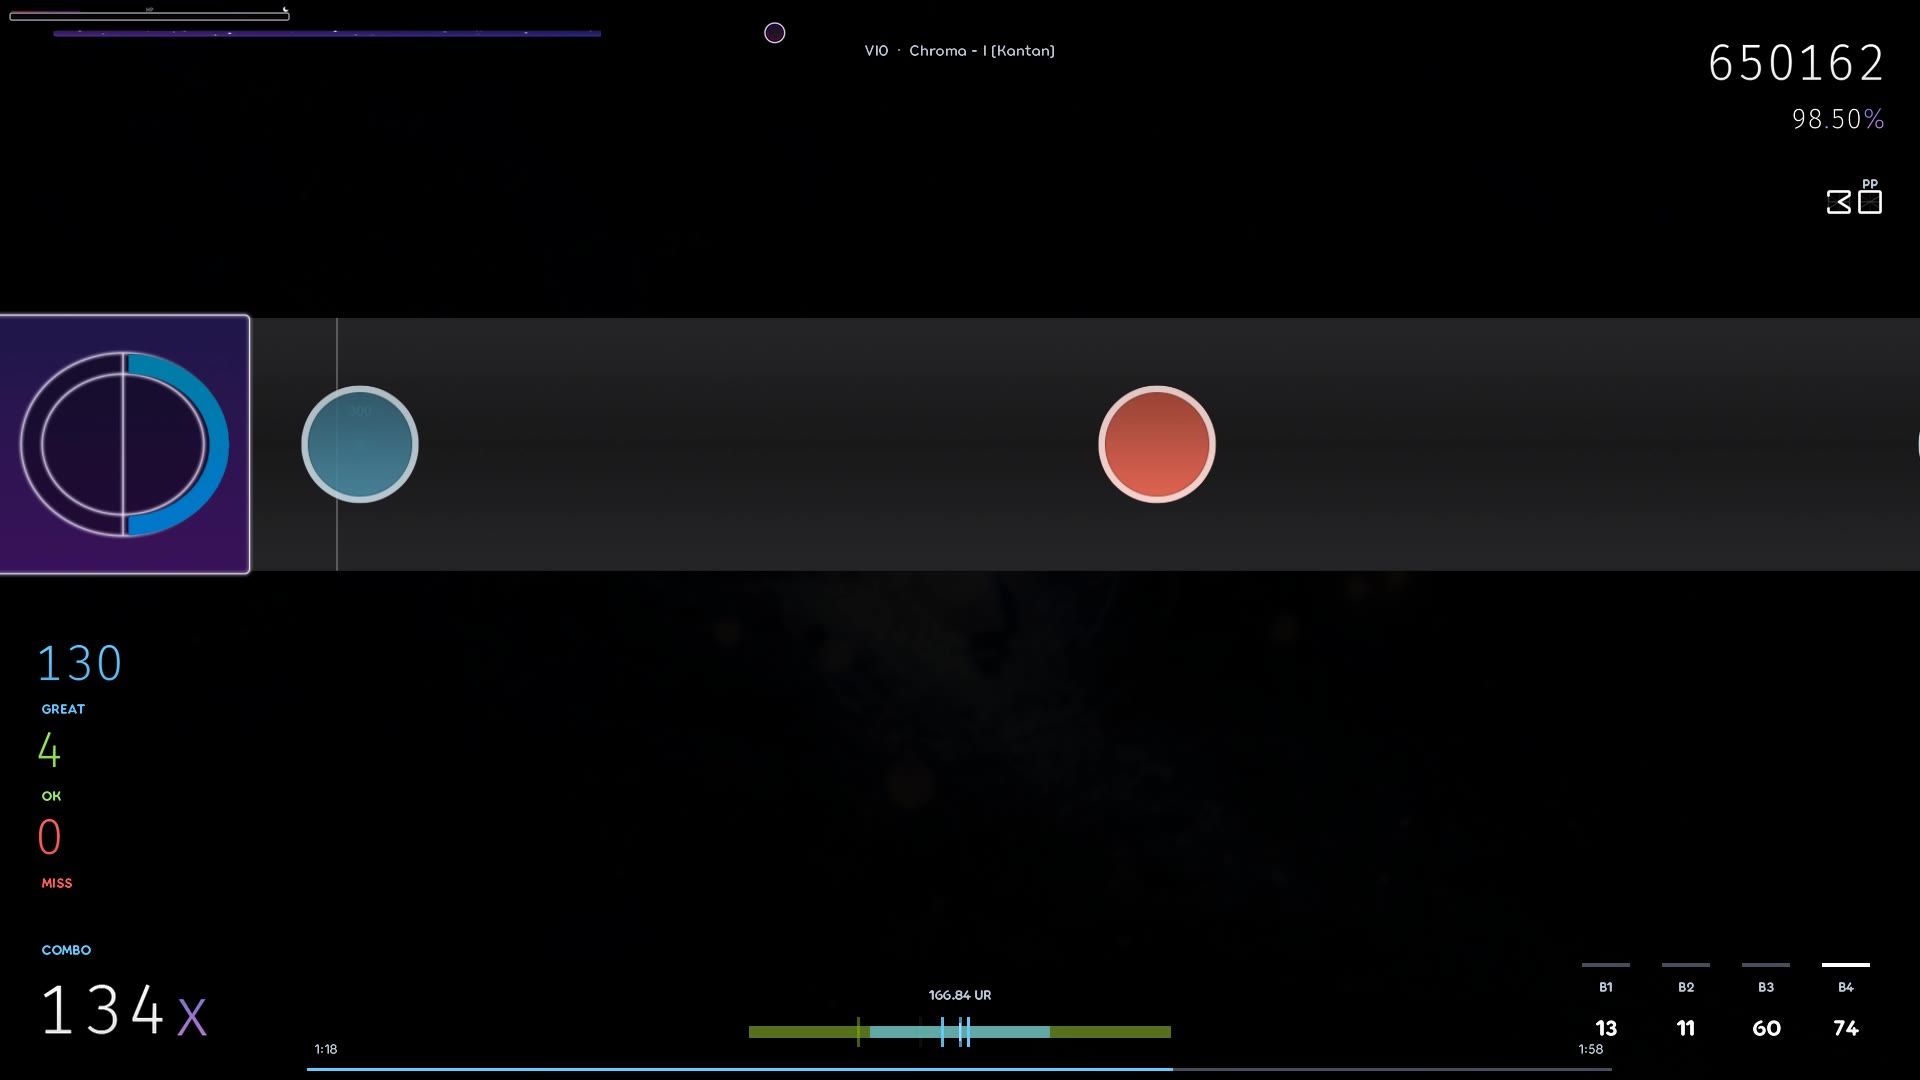
Task: Click the combo counter 134x
Action: (124, 1010)
